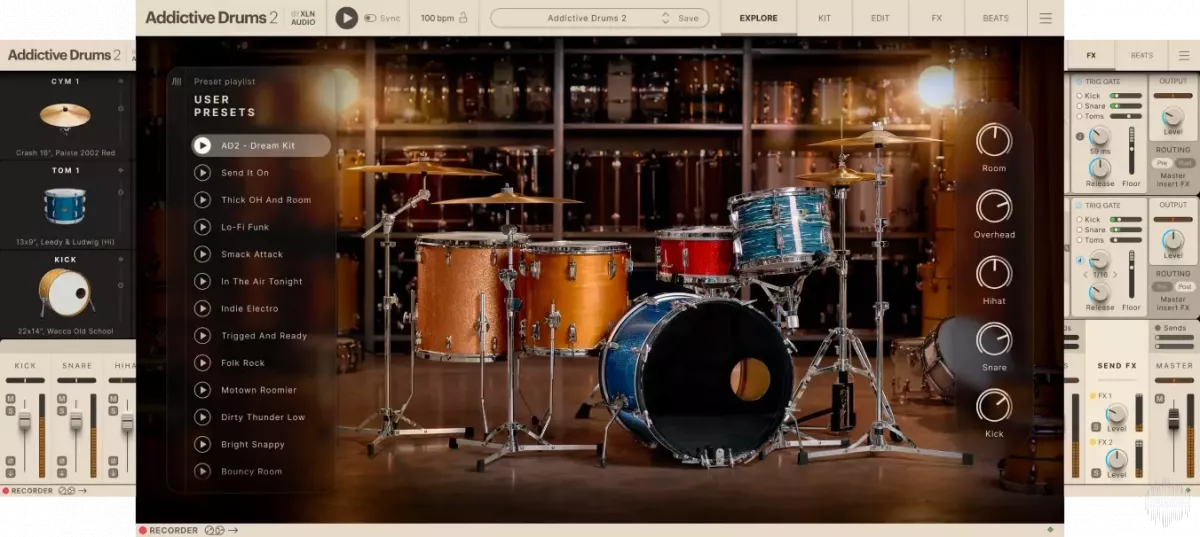Screen dimensions: 1200x537
Task: Click the Hihat knob
Action: (994, 273)
